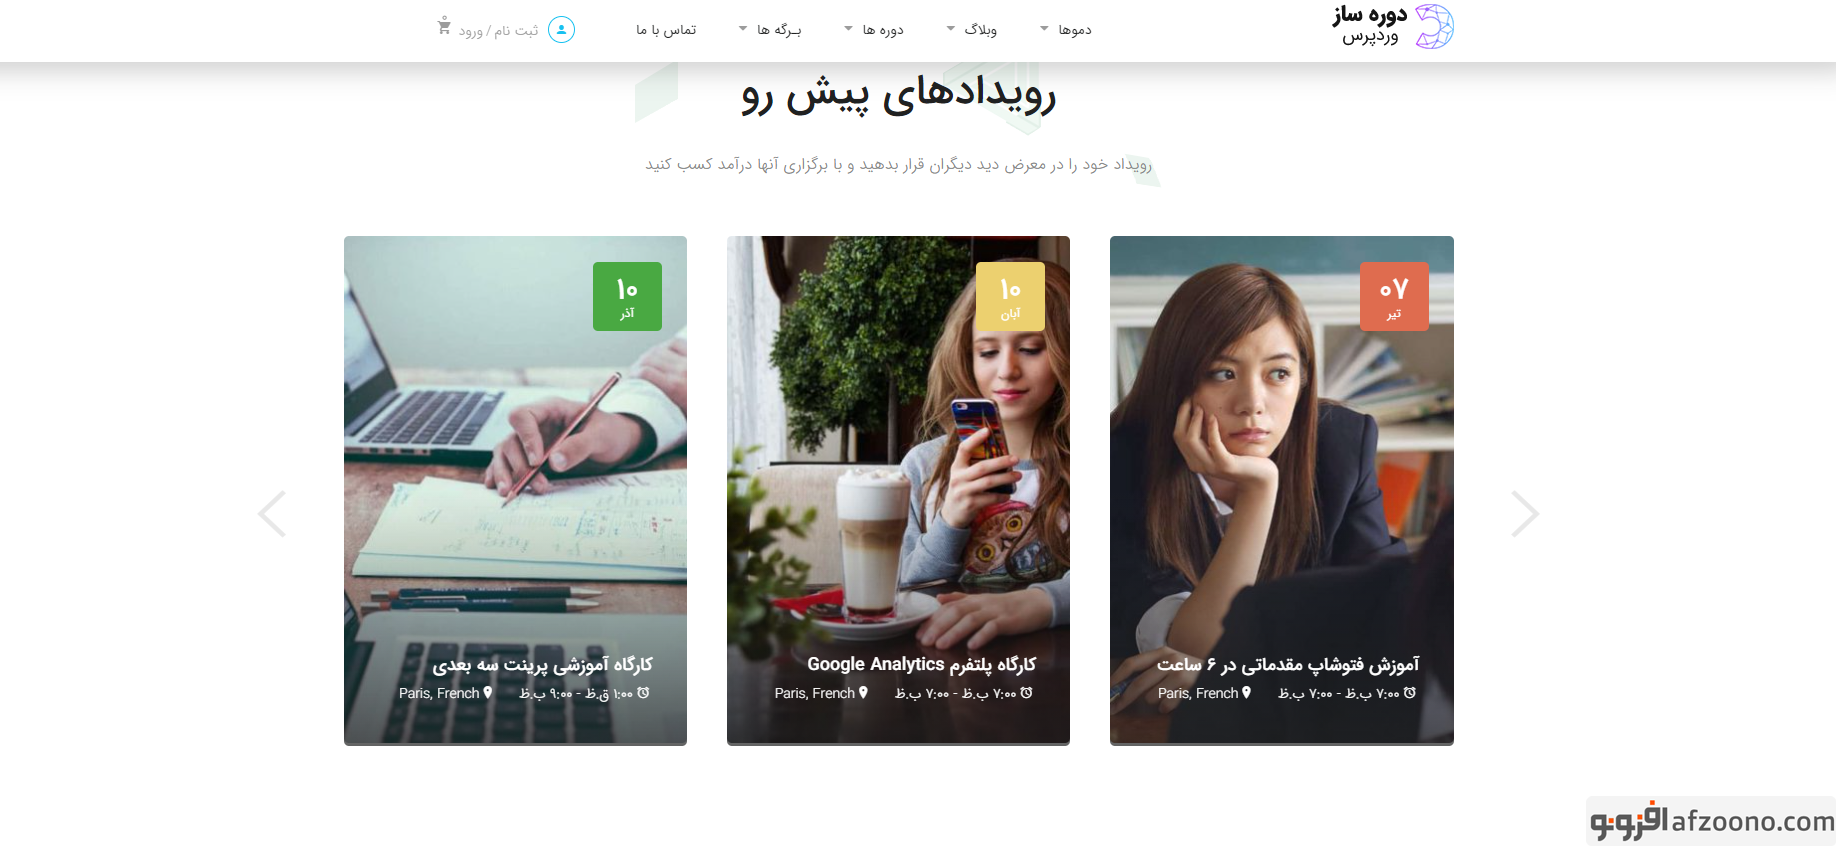1836x846 pixels.
Task: Expand the دموها dropdown menu
Action: [x=1066, y=30]
